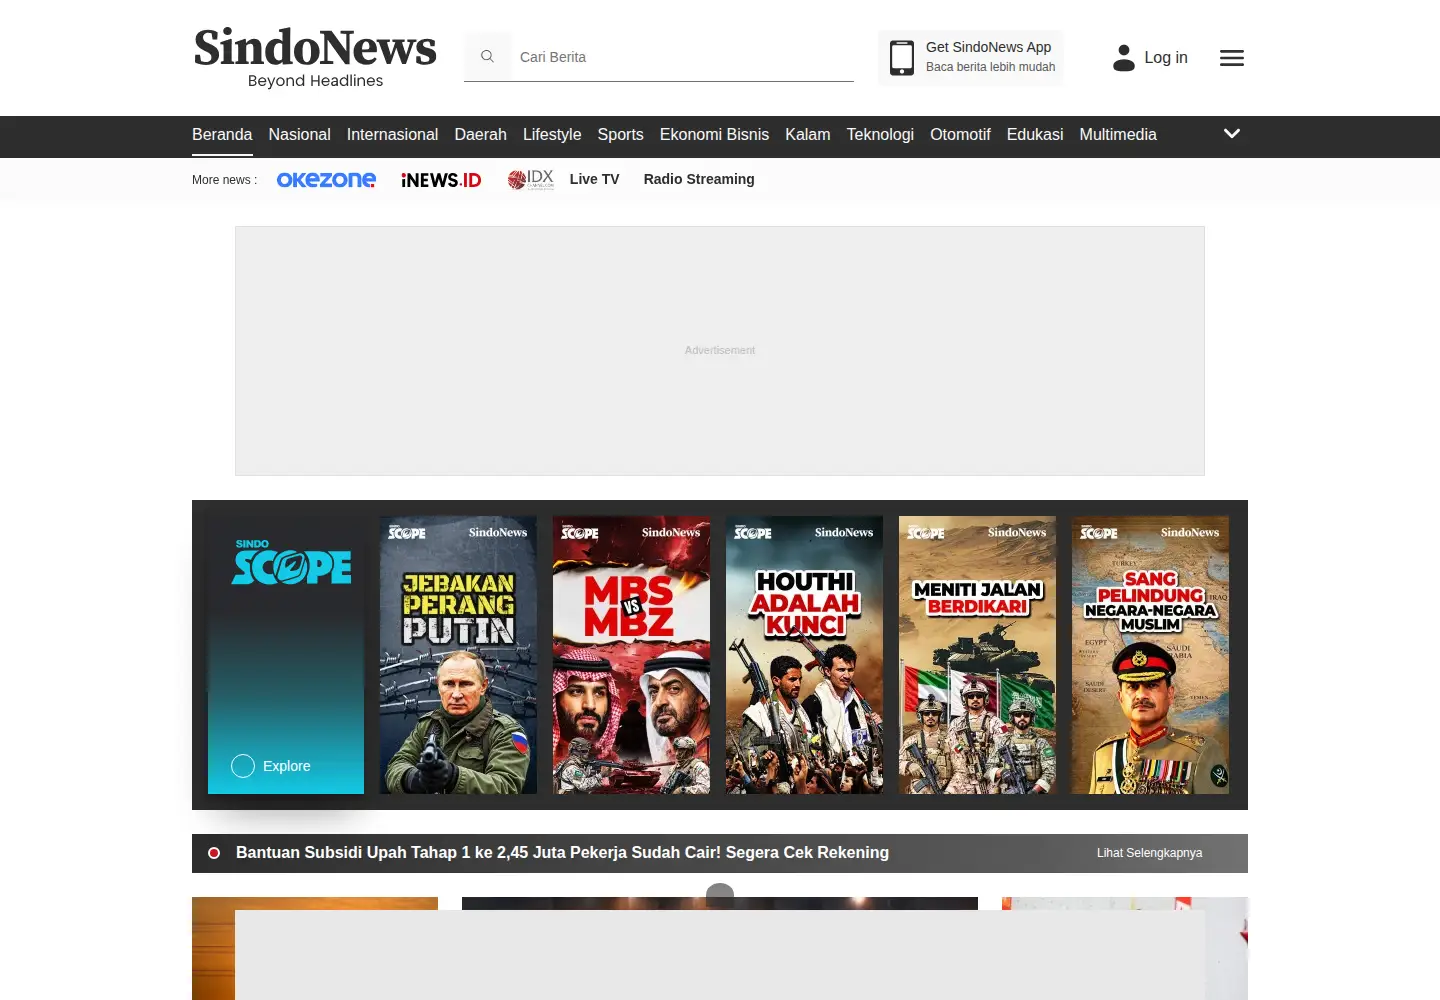This screenshot has width=1440, height=1000.
Task: Visit the Okezone logo link
Action: pos(326,180)
